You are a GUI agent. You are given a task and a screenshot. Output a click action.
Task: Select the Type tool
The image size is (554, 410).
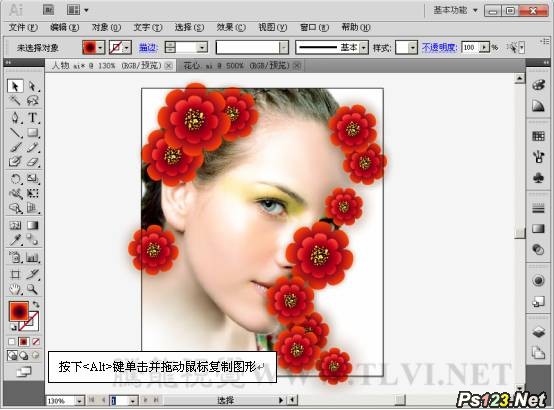(x=33, y=117)
